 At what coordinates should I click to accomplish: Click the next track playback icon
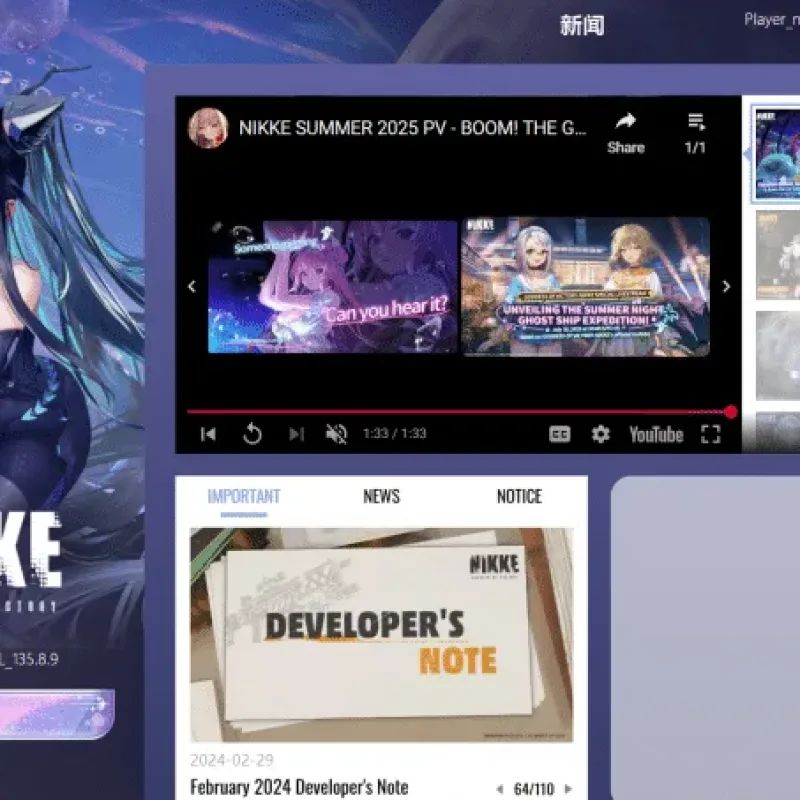point(296,434)
